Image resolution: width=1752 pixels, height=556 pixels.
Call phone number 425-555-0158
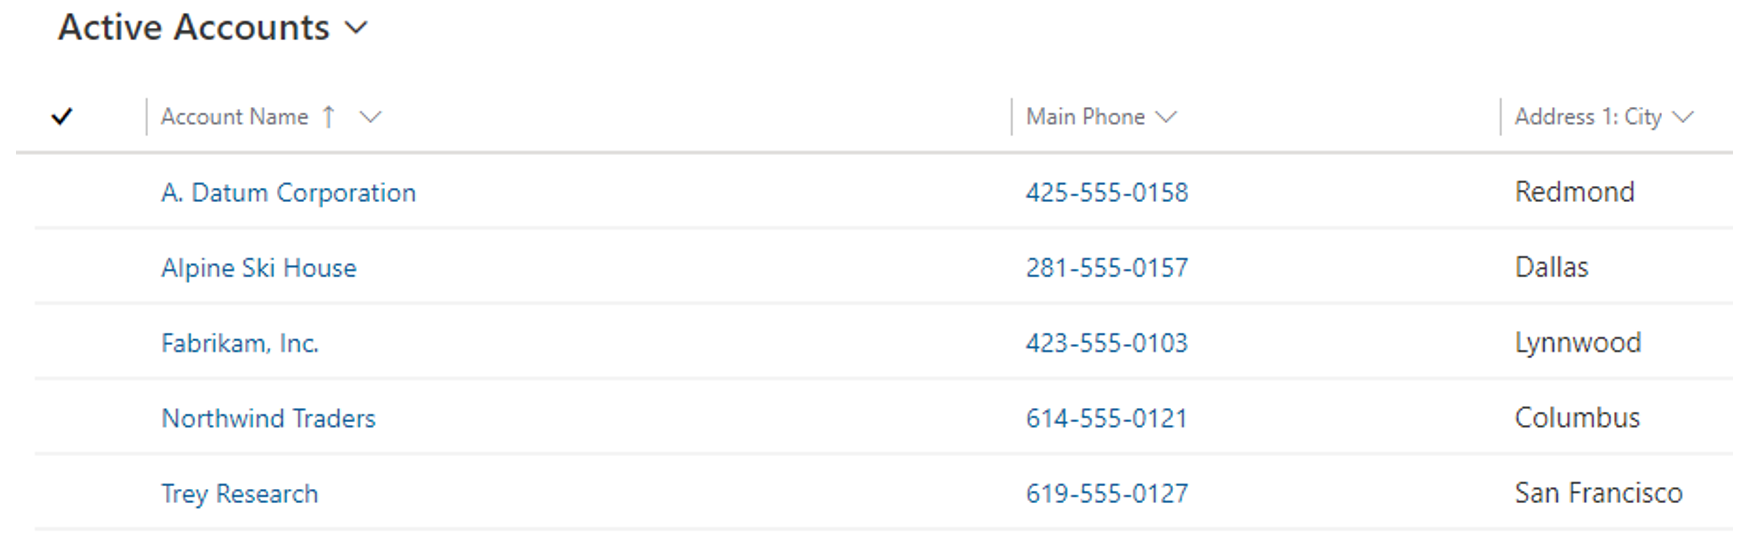[x=1107, y=193]
